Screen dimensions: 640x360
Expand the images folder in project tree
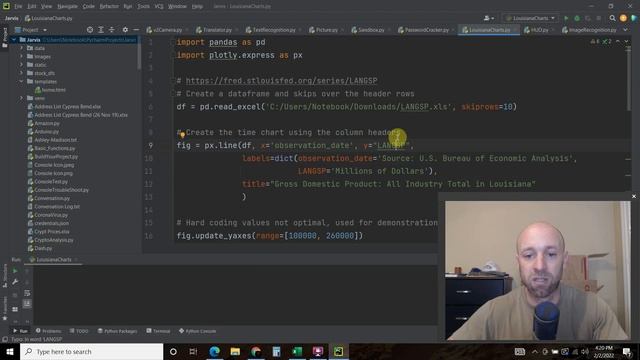point(21,56)
